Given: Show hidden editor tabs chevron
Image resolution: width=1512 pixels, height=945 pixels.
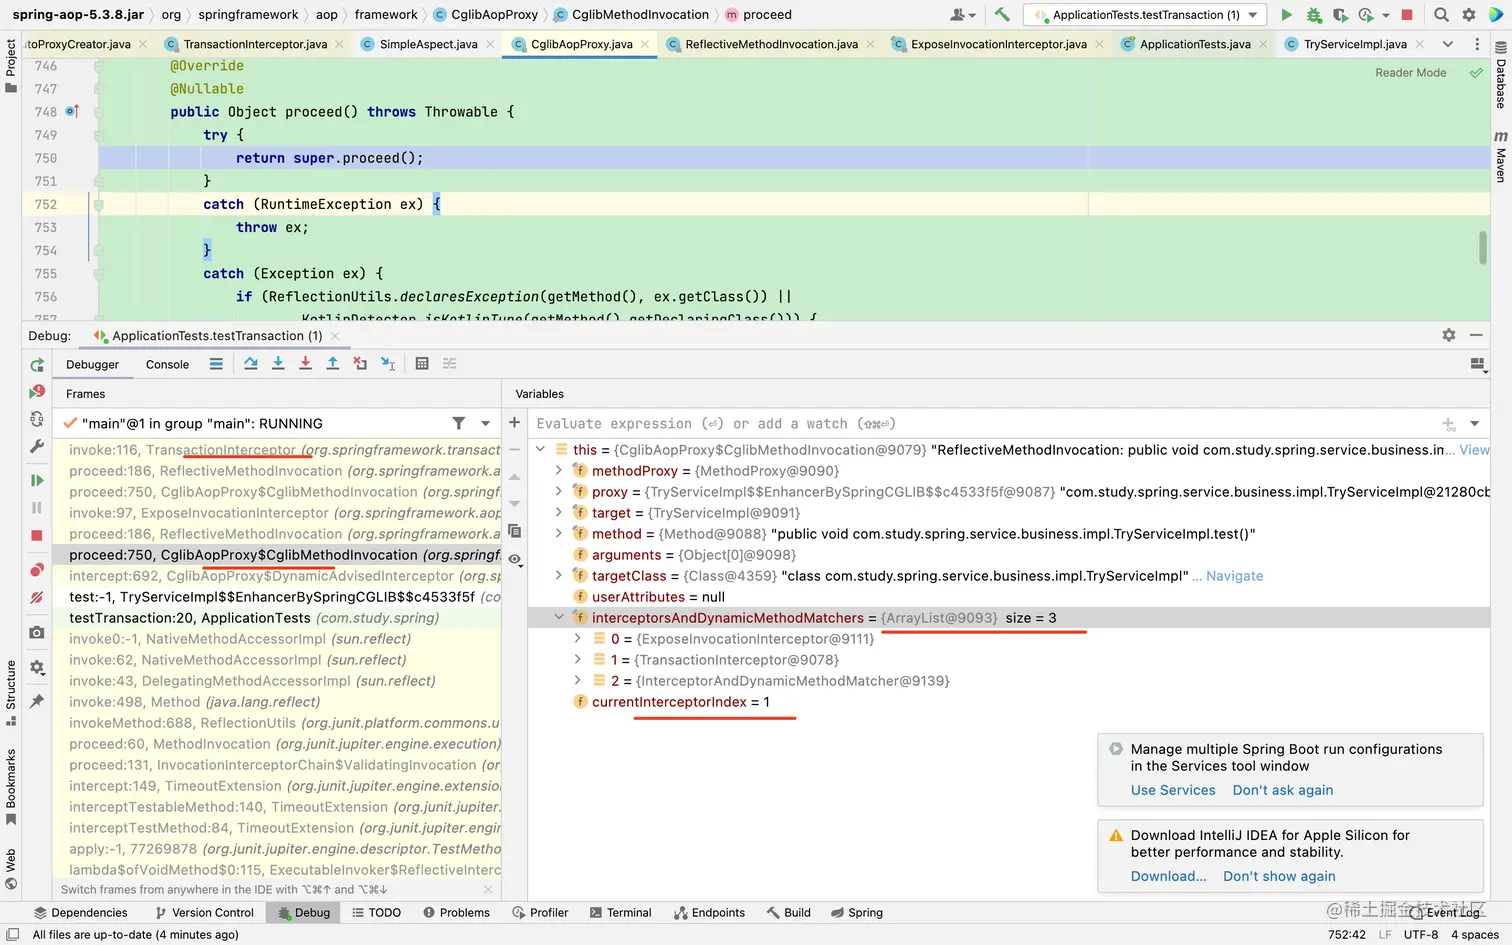Looking at the screenshot, I should pyautogui.click(x=1447, y=44).
